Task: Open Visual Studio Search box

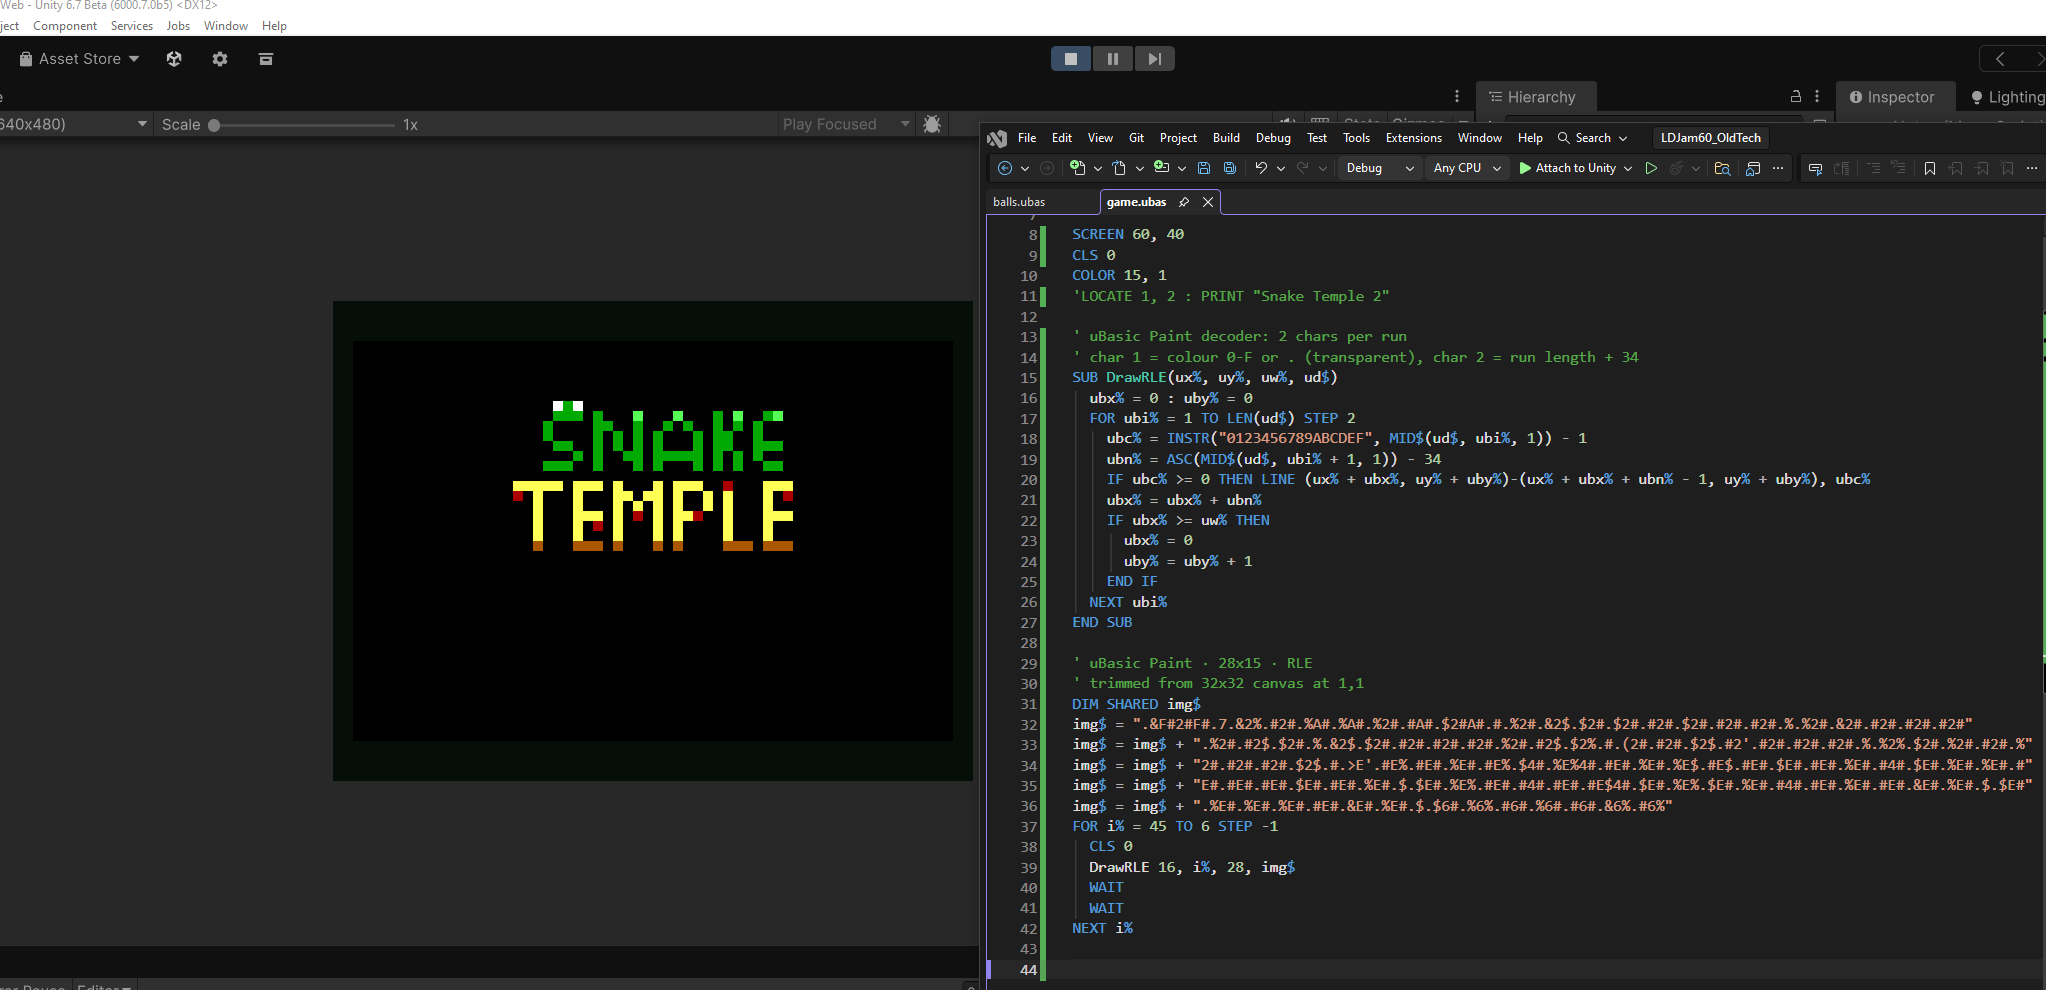Action: [1592, 138]
